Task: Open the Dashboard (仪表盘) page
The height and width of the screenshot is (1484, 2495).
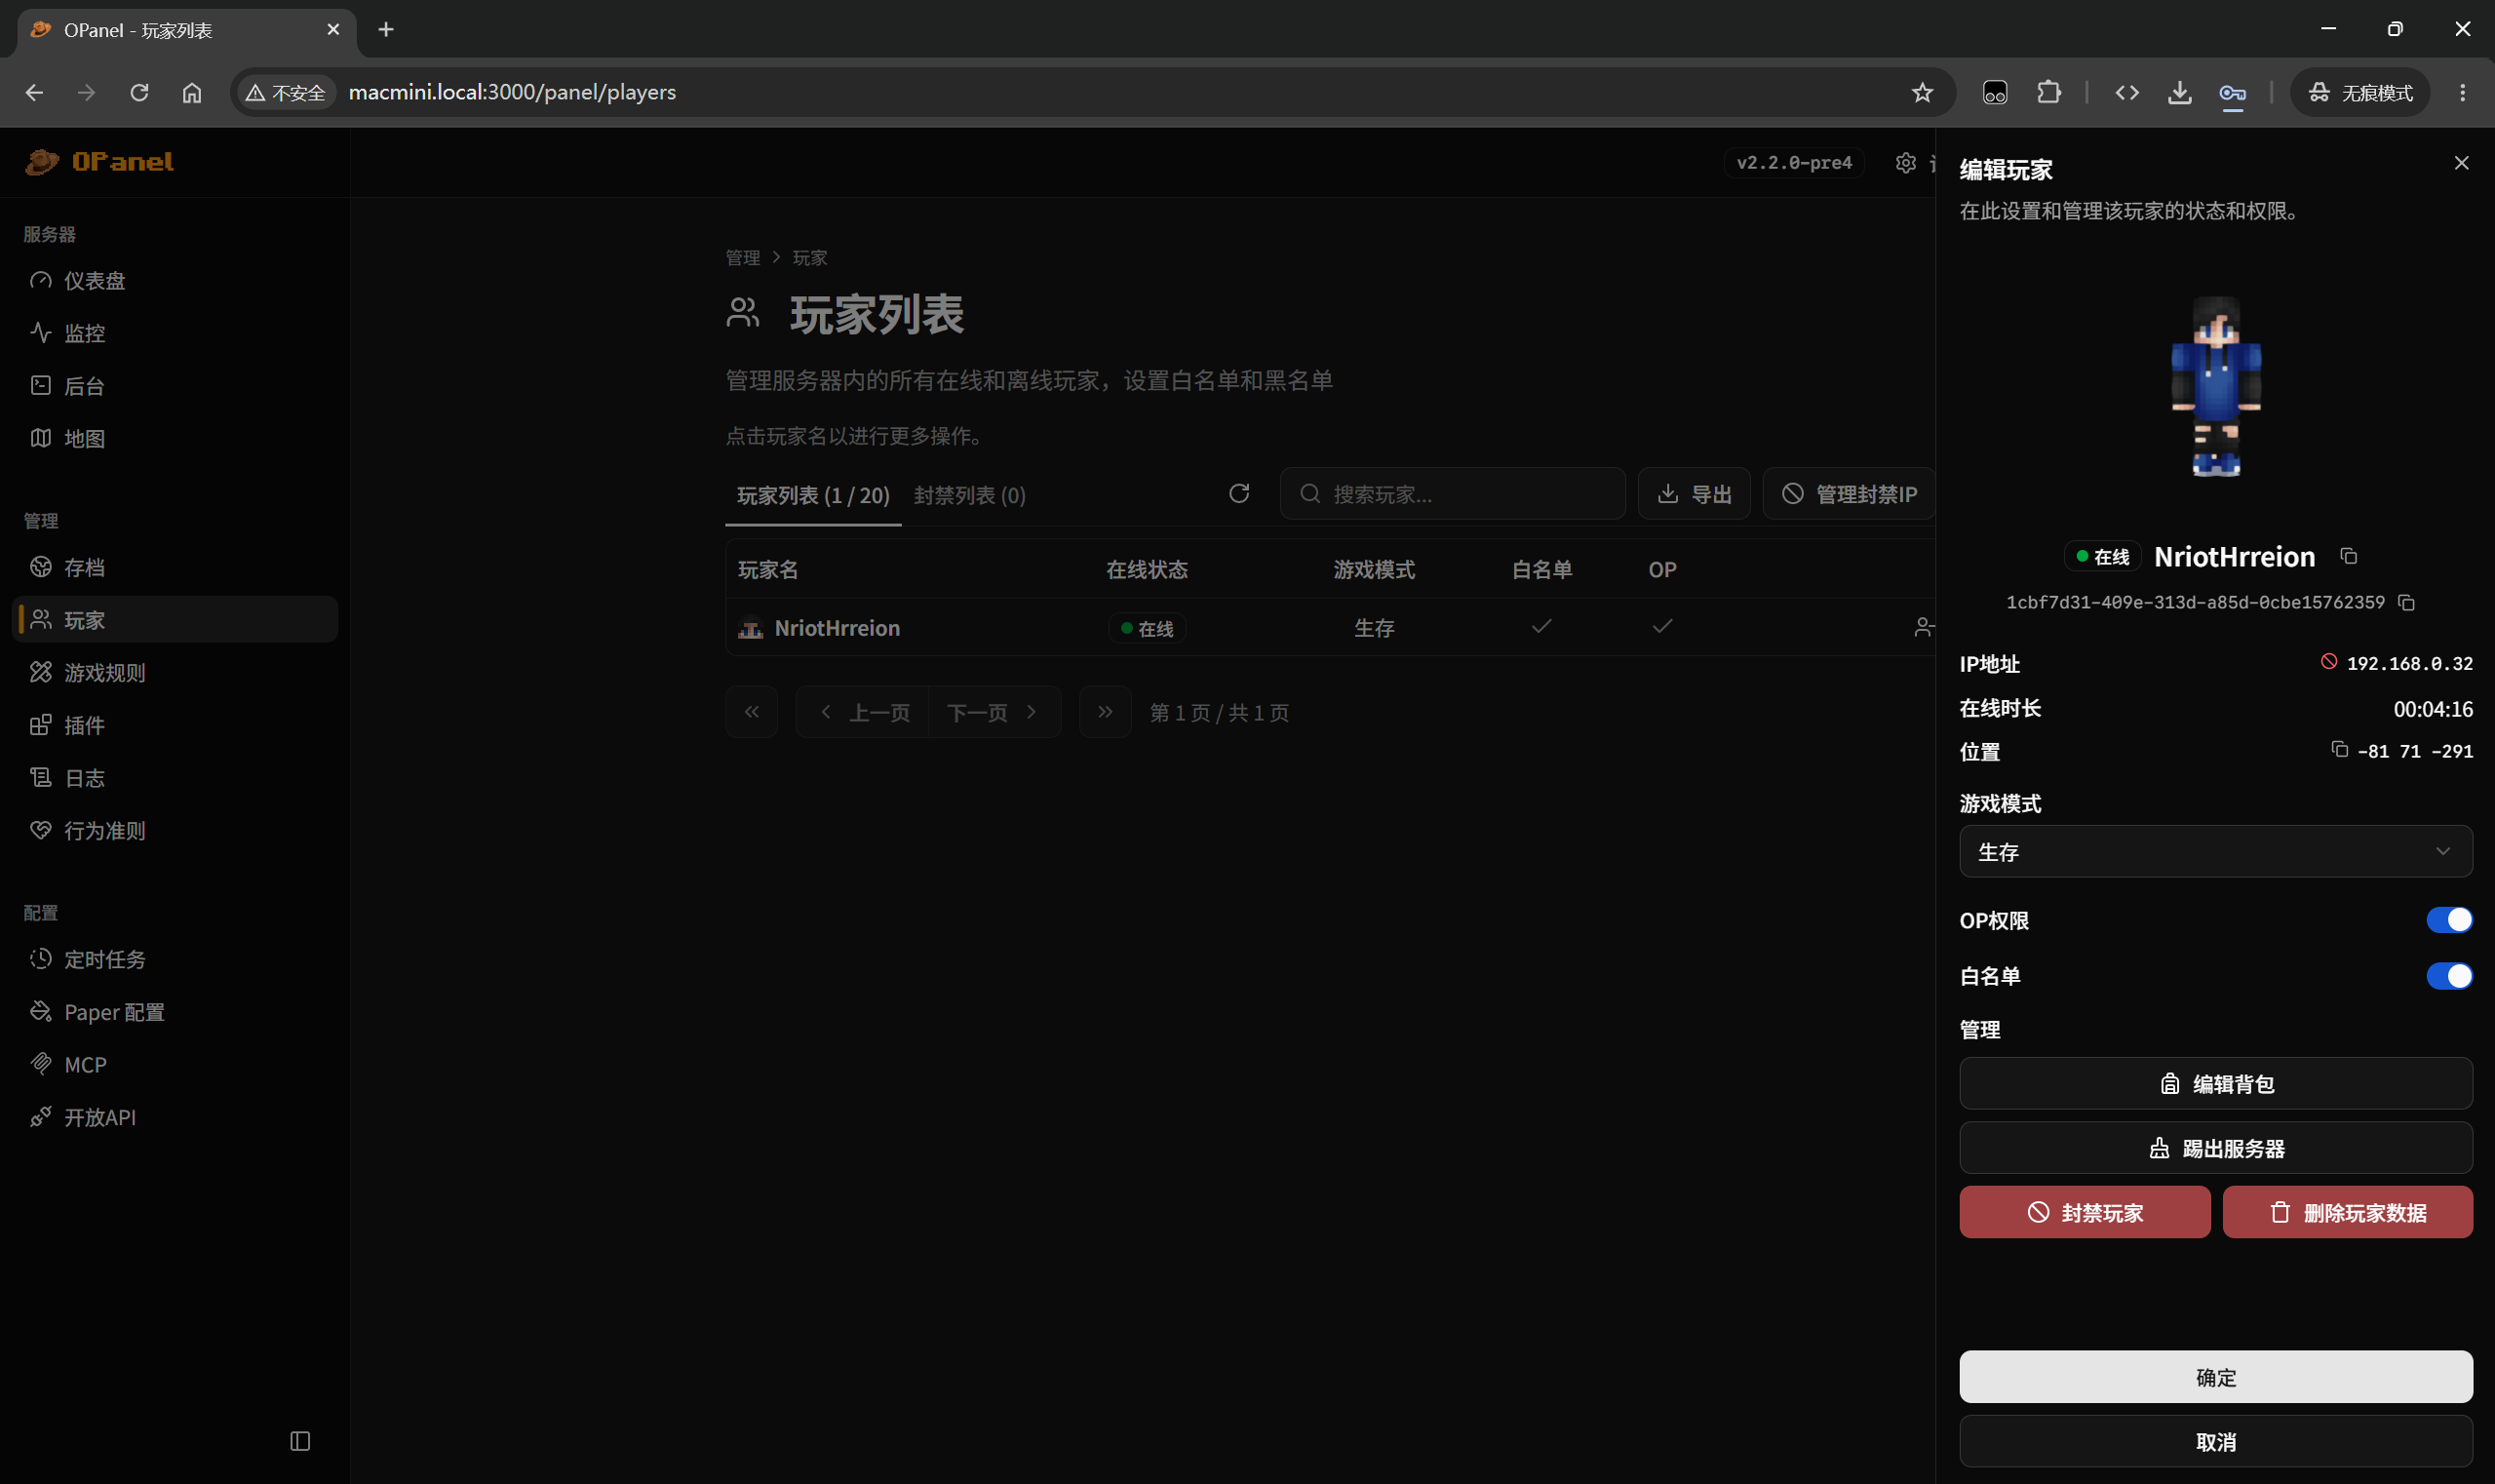Action: [175, 281]
